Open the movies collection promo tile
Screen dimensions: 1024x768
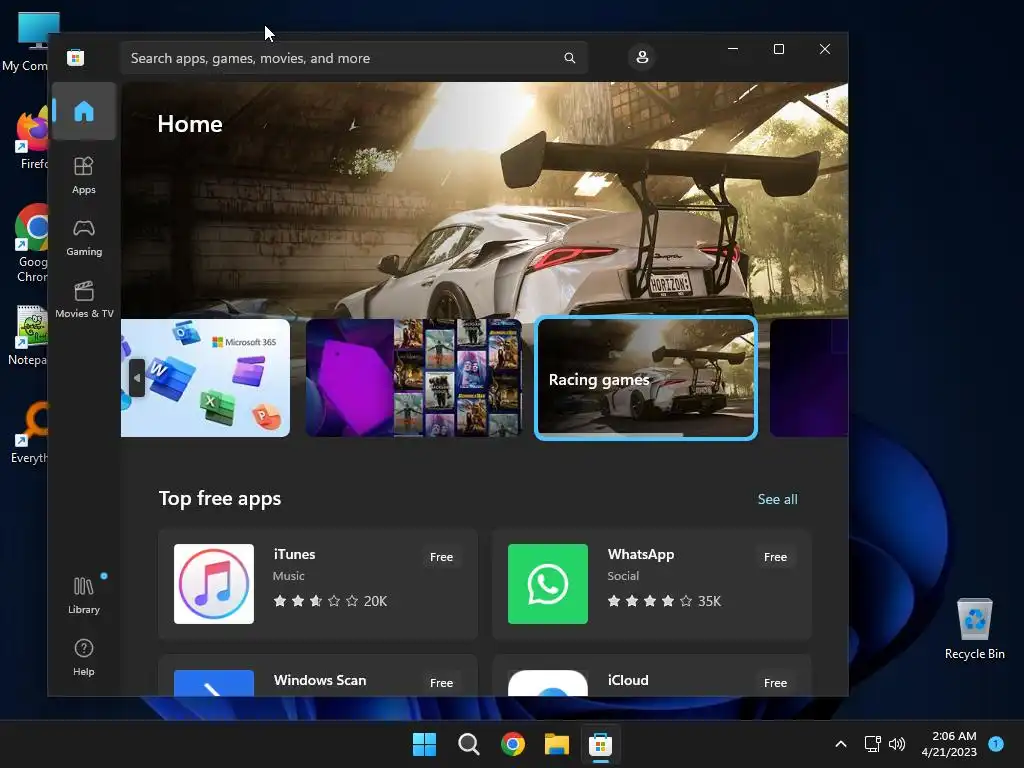coord(414,377)
